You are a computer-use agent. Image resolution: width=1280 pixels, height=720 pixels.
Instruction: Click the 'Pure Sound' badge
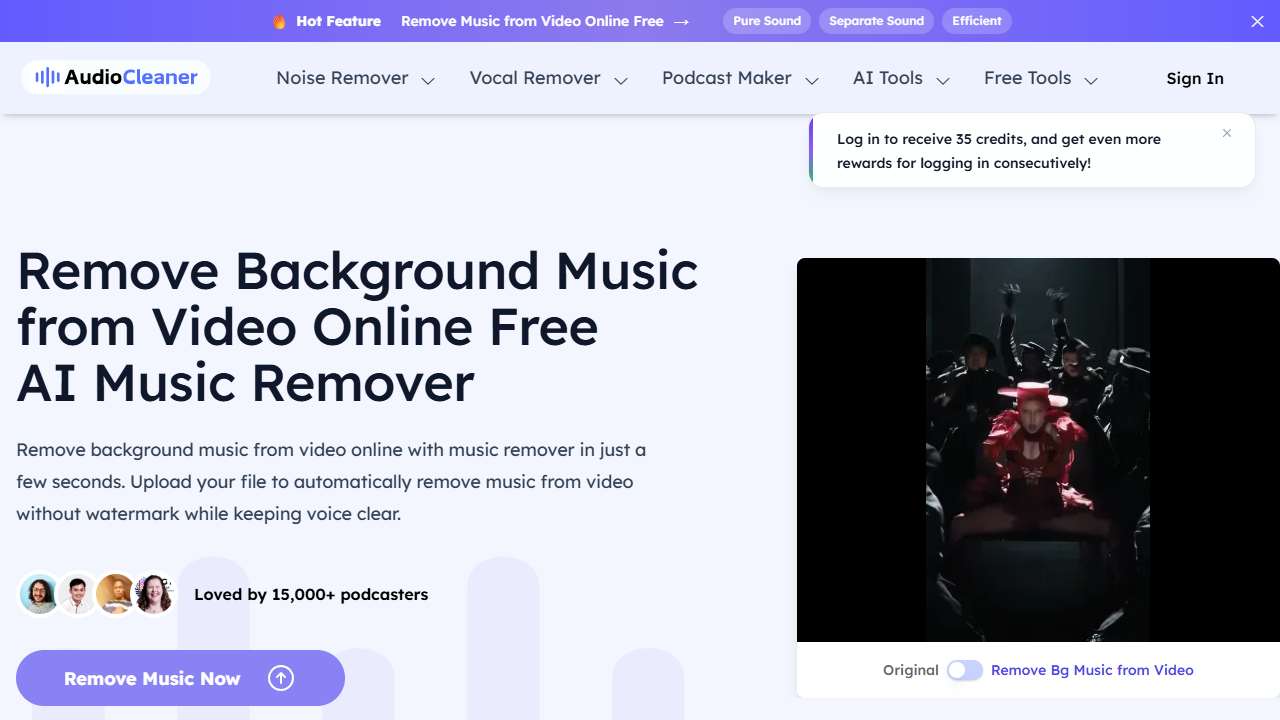pyautogui.click(x=766, y=20)
